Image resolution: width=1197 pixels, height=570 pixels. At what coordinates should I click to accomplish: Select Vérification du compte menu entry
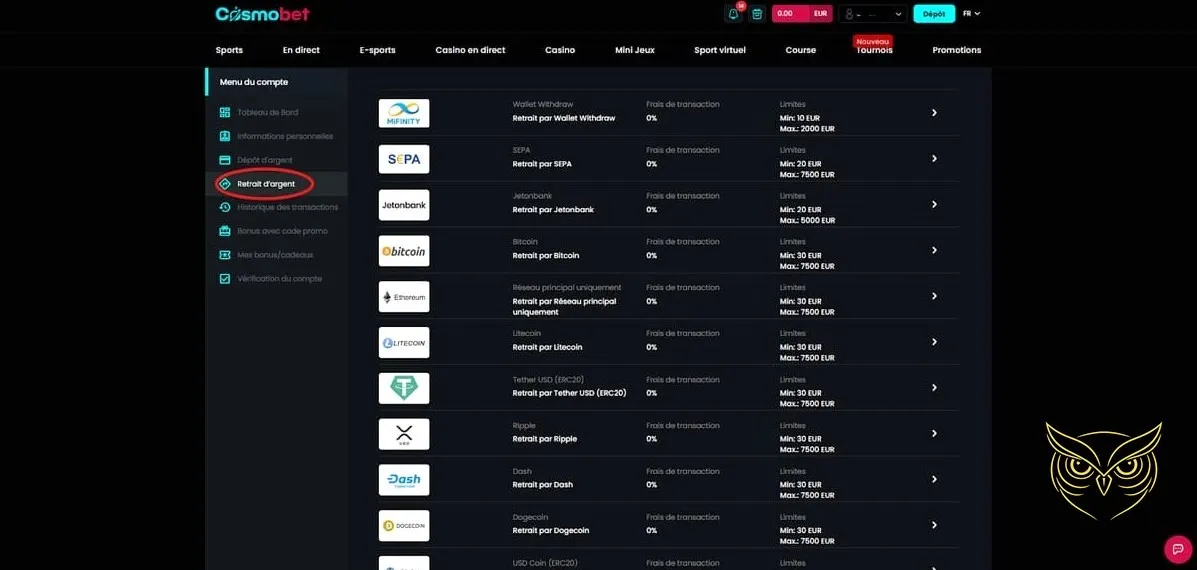coord(279,279)
